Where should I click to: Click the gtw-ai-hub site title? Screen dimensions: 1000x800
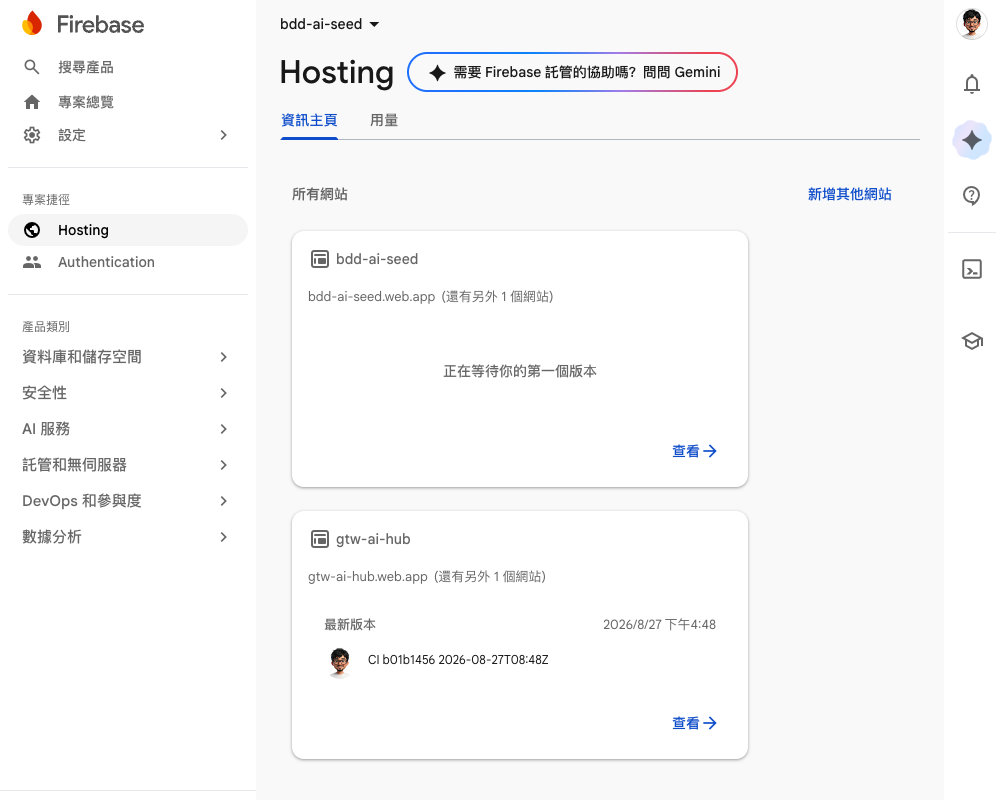click(373, 539)
